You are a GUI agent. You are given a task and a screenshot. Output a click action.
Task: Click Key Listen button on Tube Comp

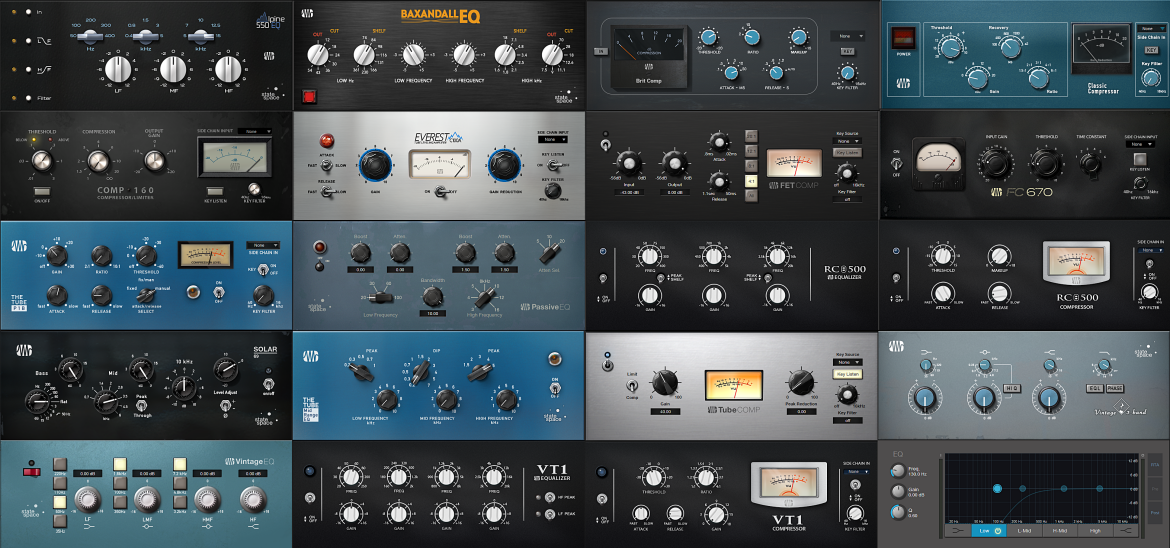coord(847,374)
